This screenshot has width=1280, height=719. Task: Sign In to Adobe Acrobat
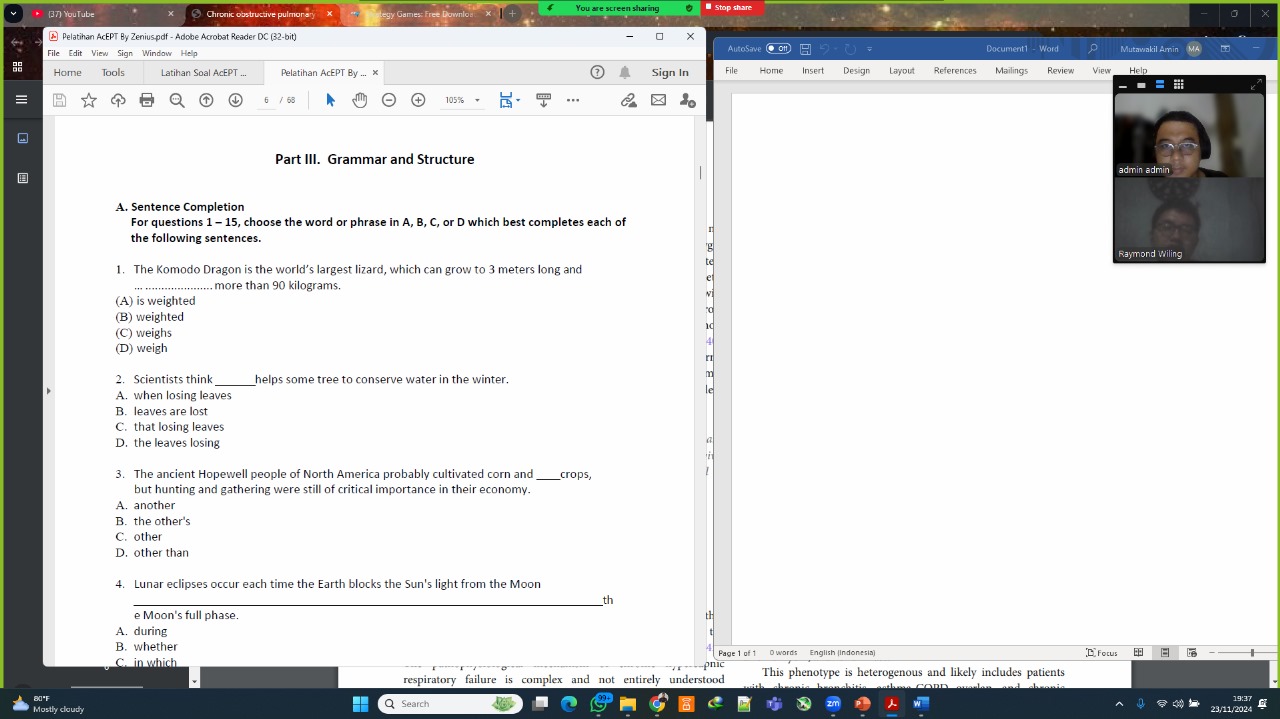pyautogui.click(x=670, y=72)
